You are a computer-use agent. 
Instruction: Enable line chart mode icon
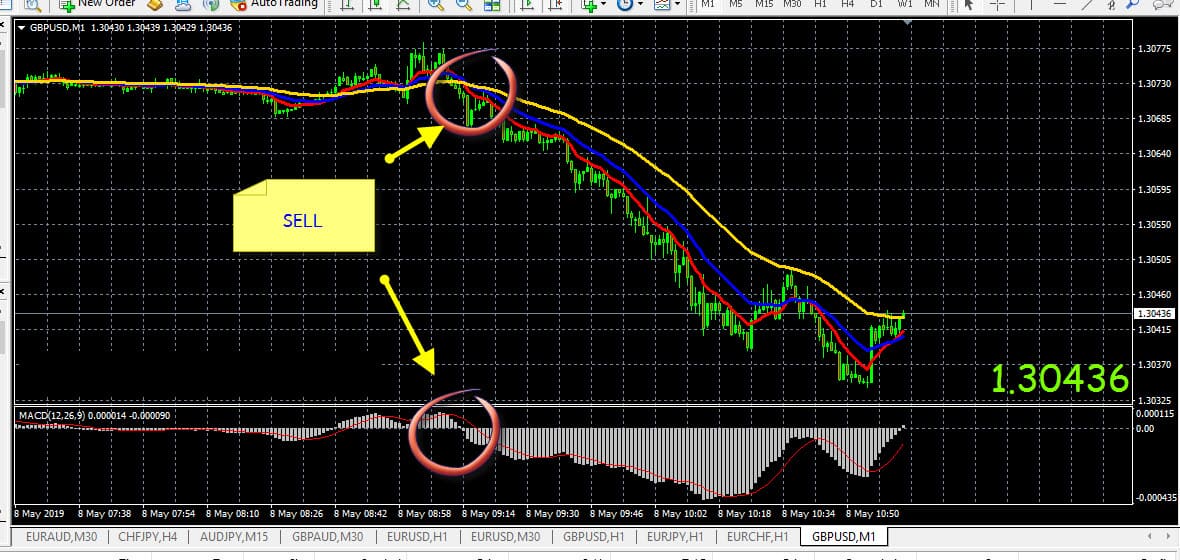(x=403, y=5)
